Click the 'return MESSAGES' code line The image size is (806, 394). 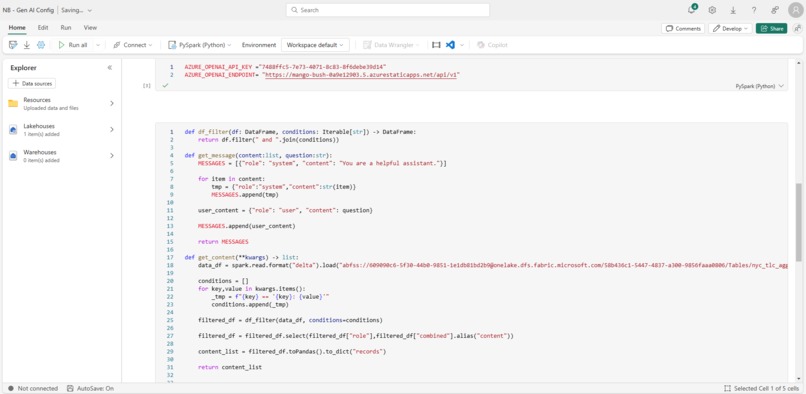coord(223,242)
